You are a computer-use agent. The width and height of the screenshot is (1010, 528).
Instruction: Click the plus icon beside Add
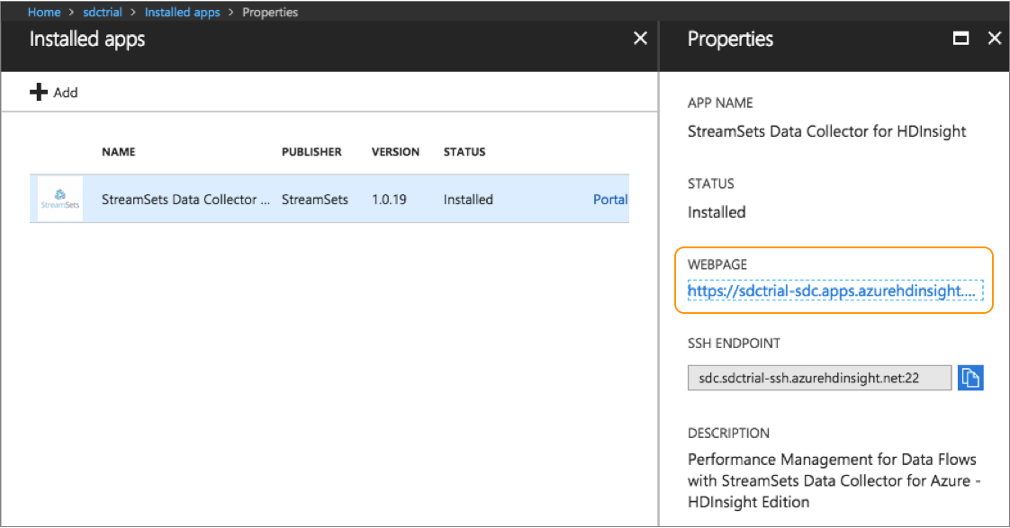coord(39,92)
